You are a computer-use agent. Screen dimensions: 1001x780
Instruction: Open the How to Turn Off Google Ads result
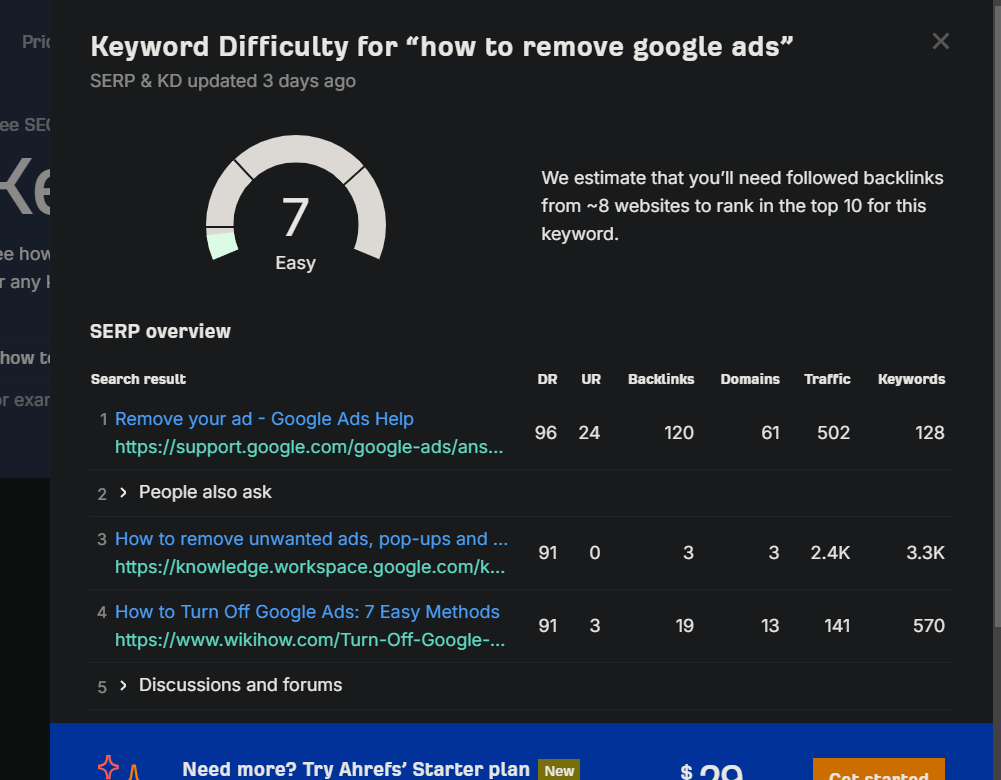point(307,612)
